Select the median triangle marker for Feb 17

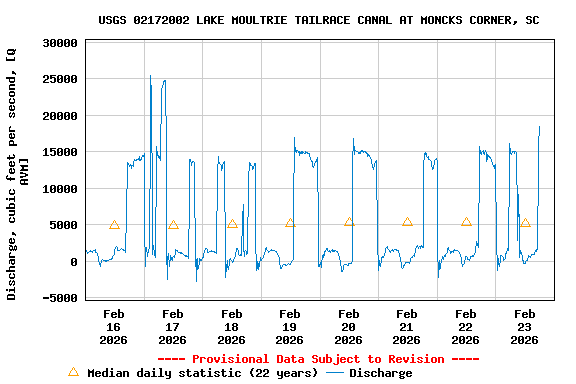pyautogui.click(x=173, y=225)
